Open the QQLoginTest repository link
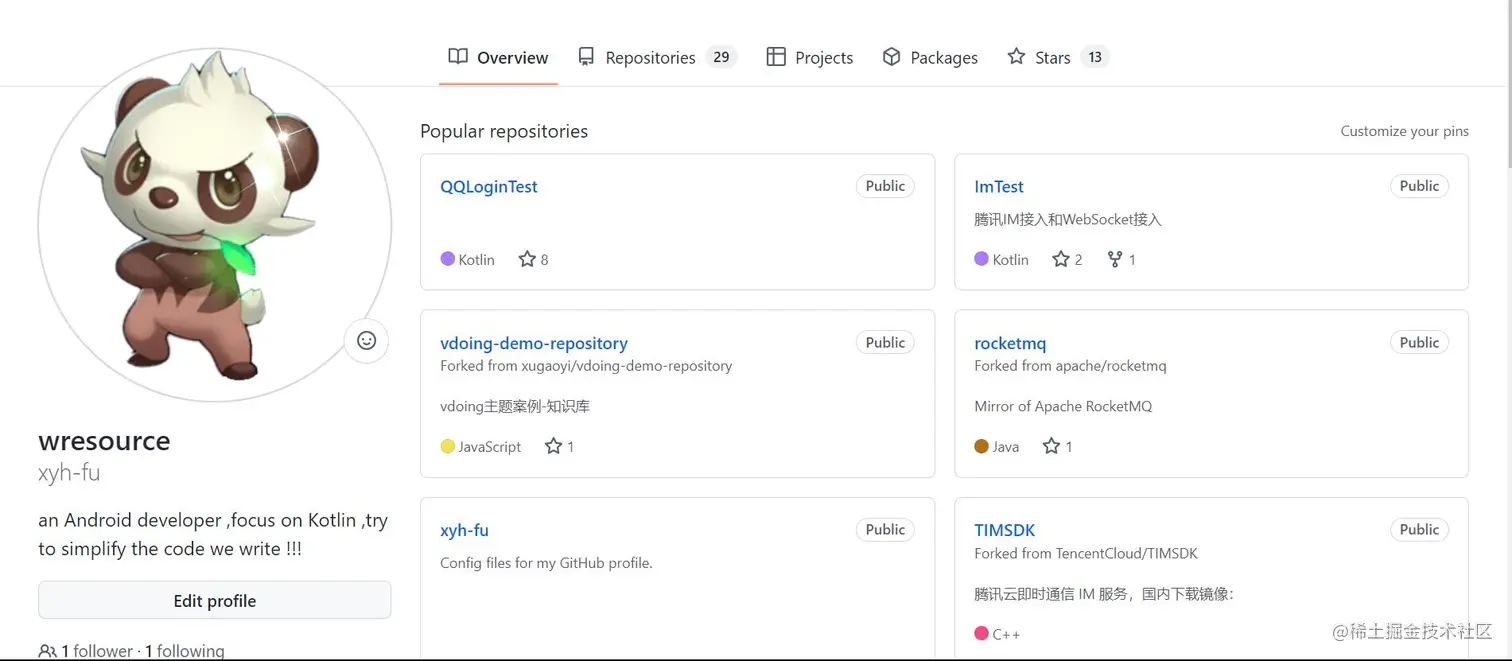This screenshot has width=1512, height=661. [489, 186]
